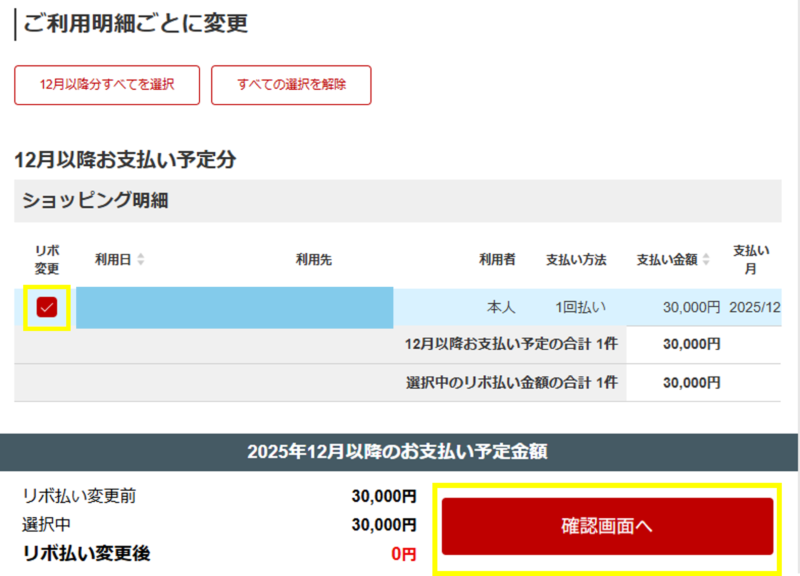Select the 本人 cell in the row
Viewport: 800px width, 576px height.
coord(500,307)
